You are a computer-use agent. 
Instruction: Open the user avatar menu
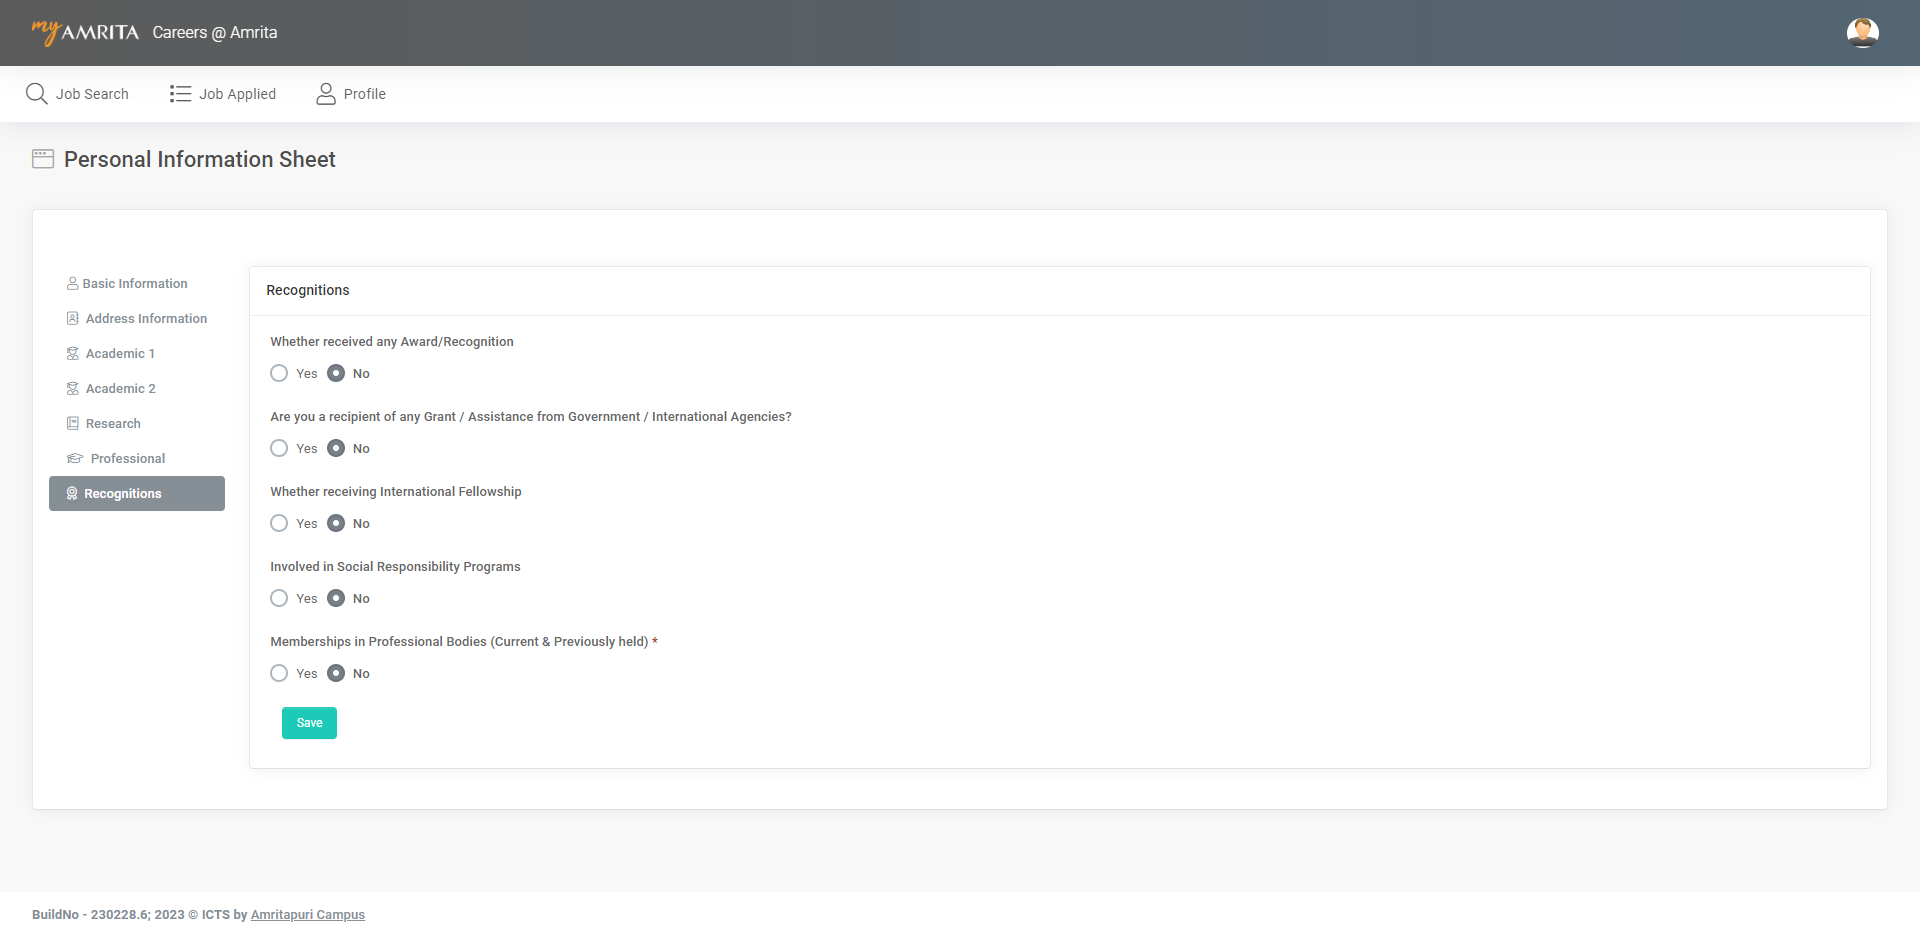[1862, 33]
